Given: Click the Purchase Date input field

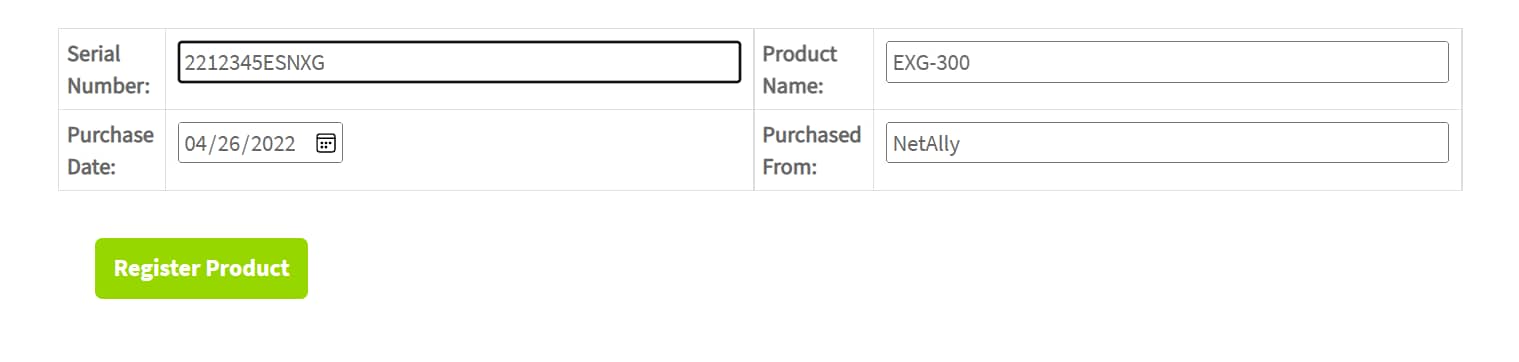Looking at the screenshot, I should tap(260, 143).
